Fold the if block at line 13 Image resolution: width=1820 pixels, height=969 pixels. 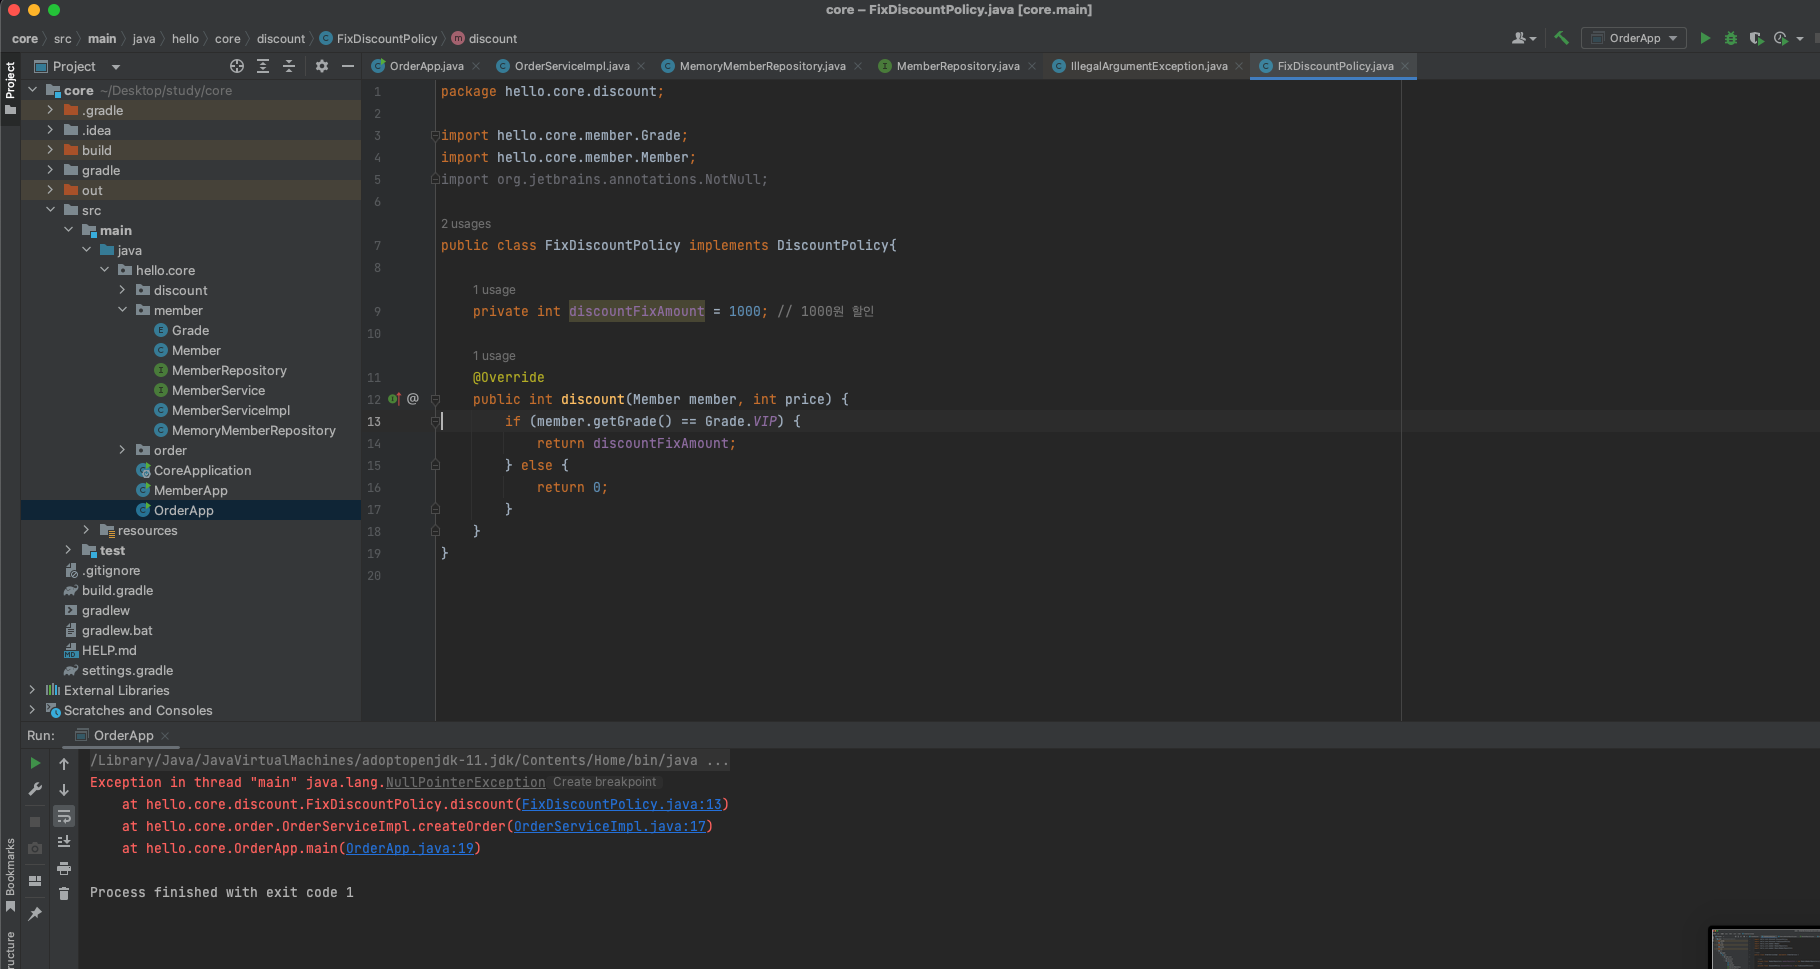pyautogui.click(x=435, y=421)
